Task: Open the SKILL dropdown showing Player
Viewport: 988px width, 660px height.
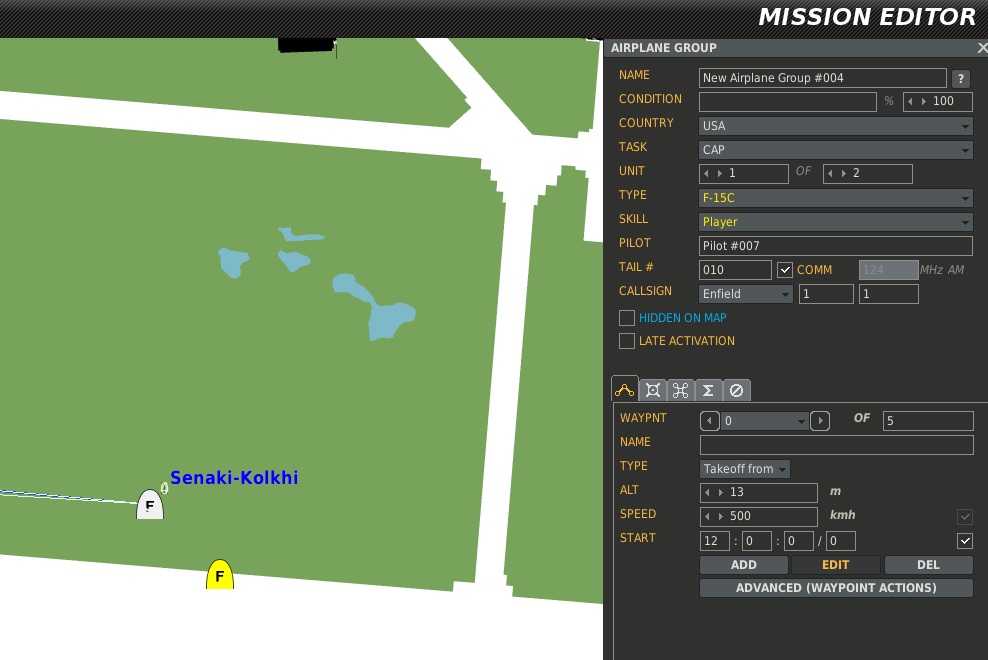Action: point(836,221)
